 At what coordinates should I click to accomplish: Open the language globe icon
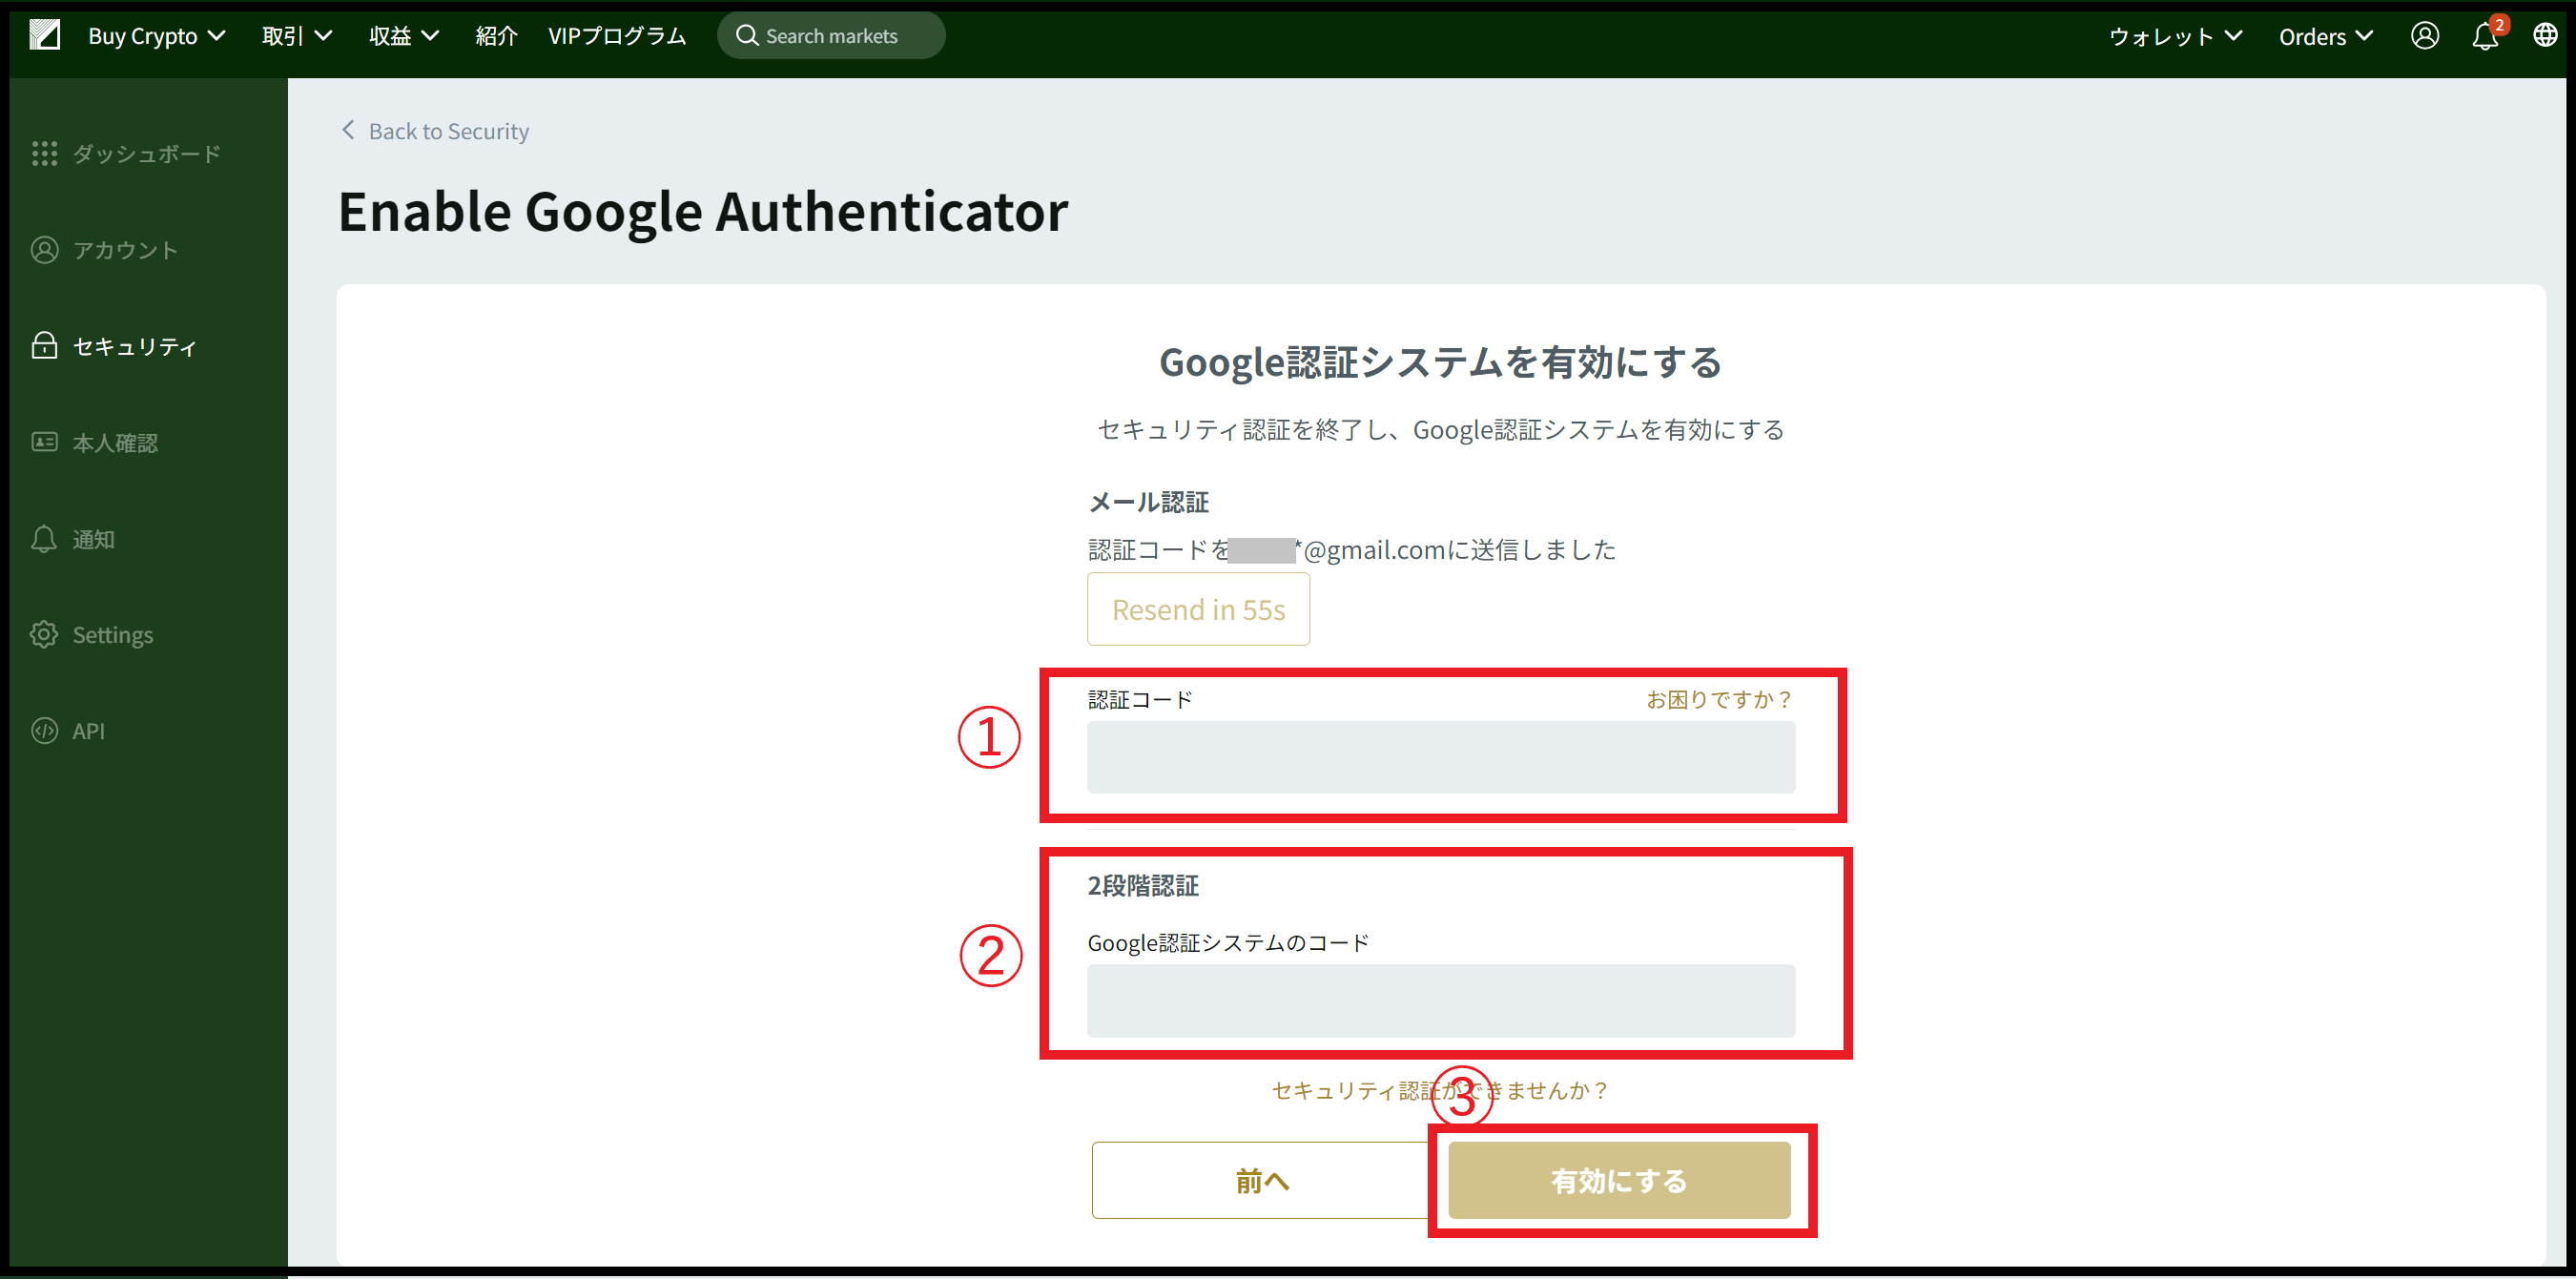(2545, 35)
